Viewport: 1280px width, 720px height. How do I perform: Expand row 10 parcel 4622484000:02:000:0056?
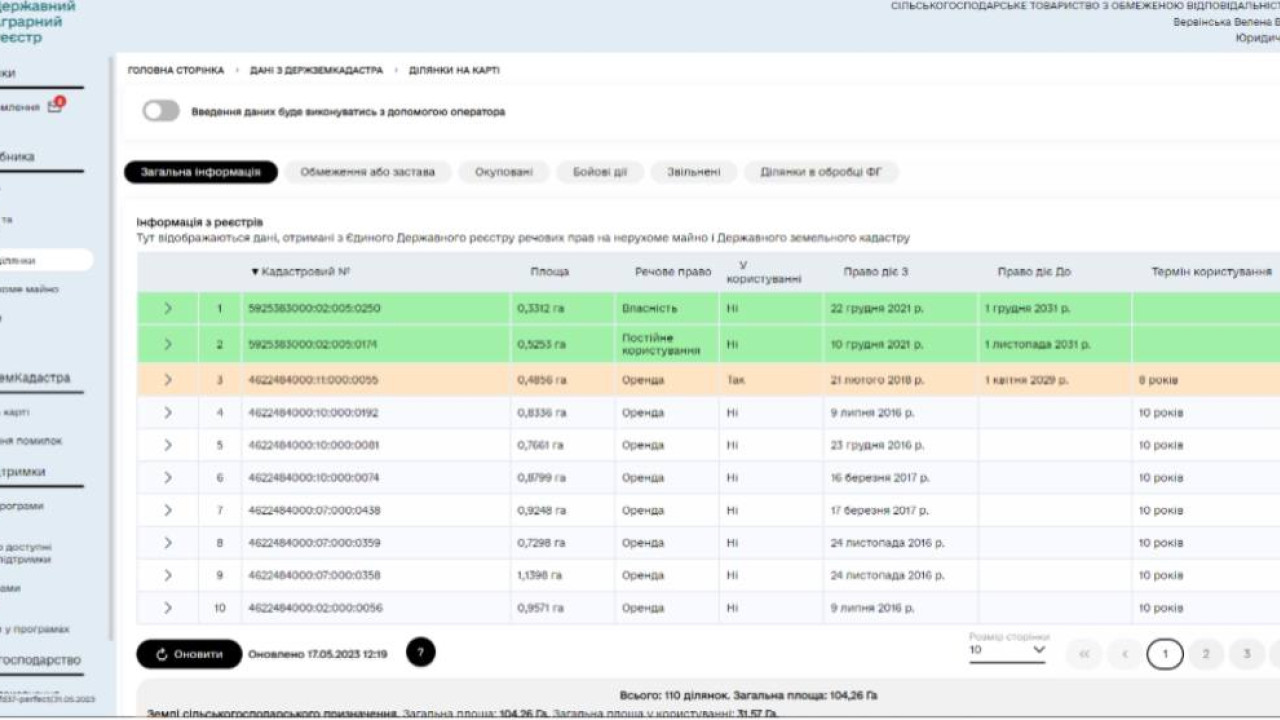point(168,608)
